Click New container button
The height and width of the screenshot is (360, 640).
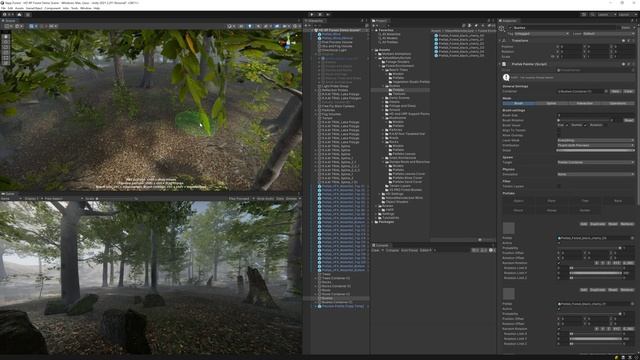click(616, 91)
